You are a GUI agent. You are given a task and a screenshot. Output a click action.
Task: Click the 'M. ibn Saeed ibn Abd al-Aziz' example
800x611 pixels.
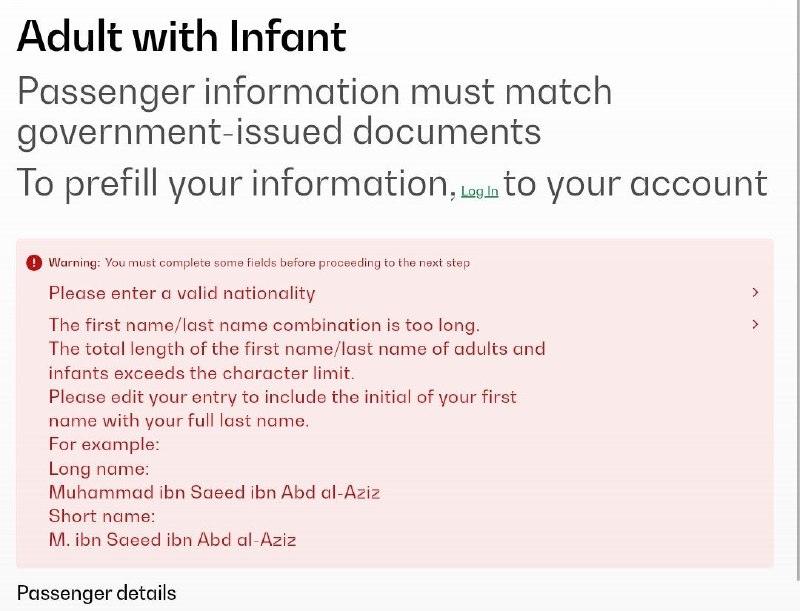[172, 540]
